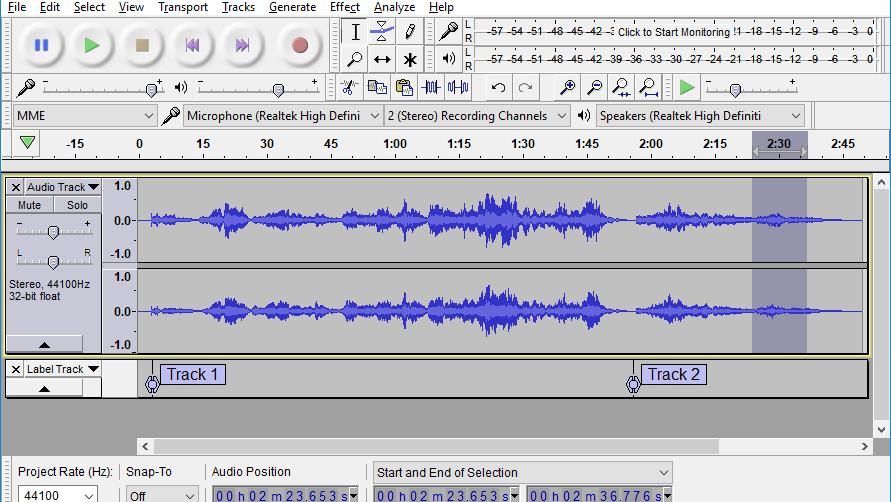This screenshot has height=502, width=891.
Task: Adjust the Audio Track gain slider
Action: click(53, 232)
